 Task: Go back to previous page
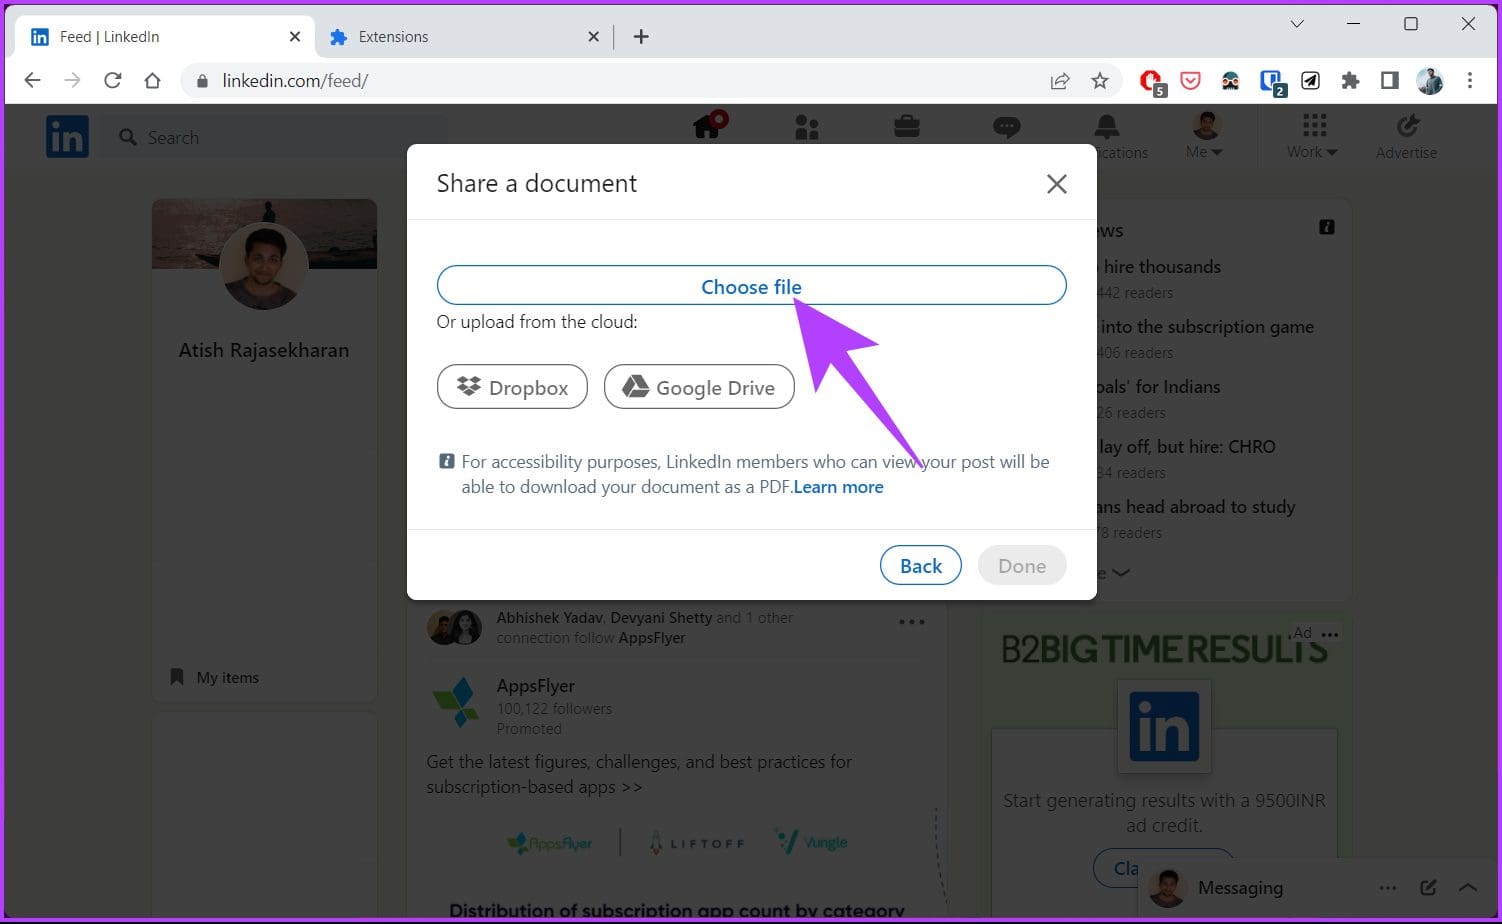(32, 81)
